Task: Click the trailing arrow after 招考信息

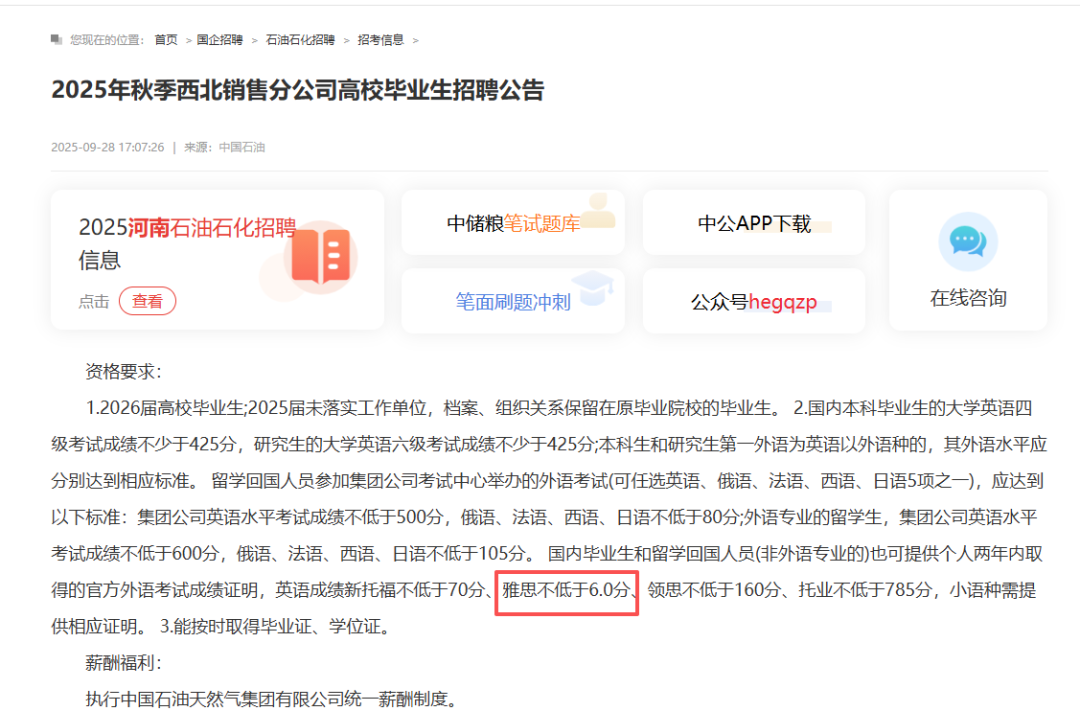Action: point(415,40)
